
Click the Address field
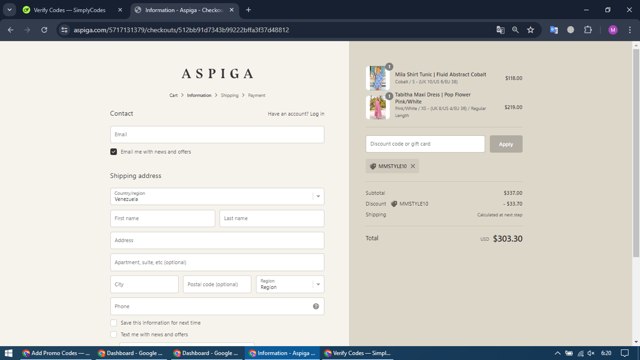(x=217, y=240)
